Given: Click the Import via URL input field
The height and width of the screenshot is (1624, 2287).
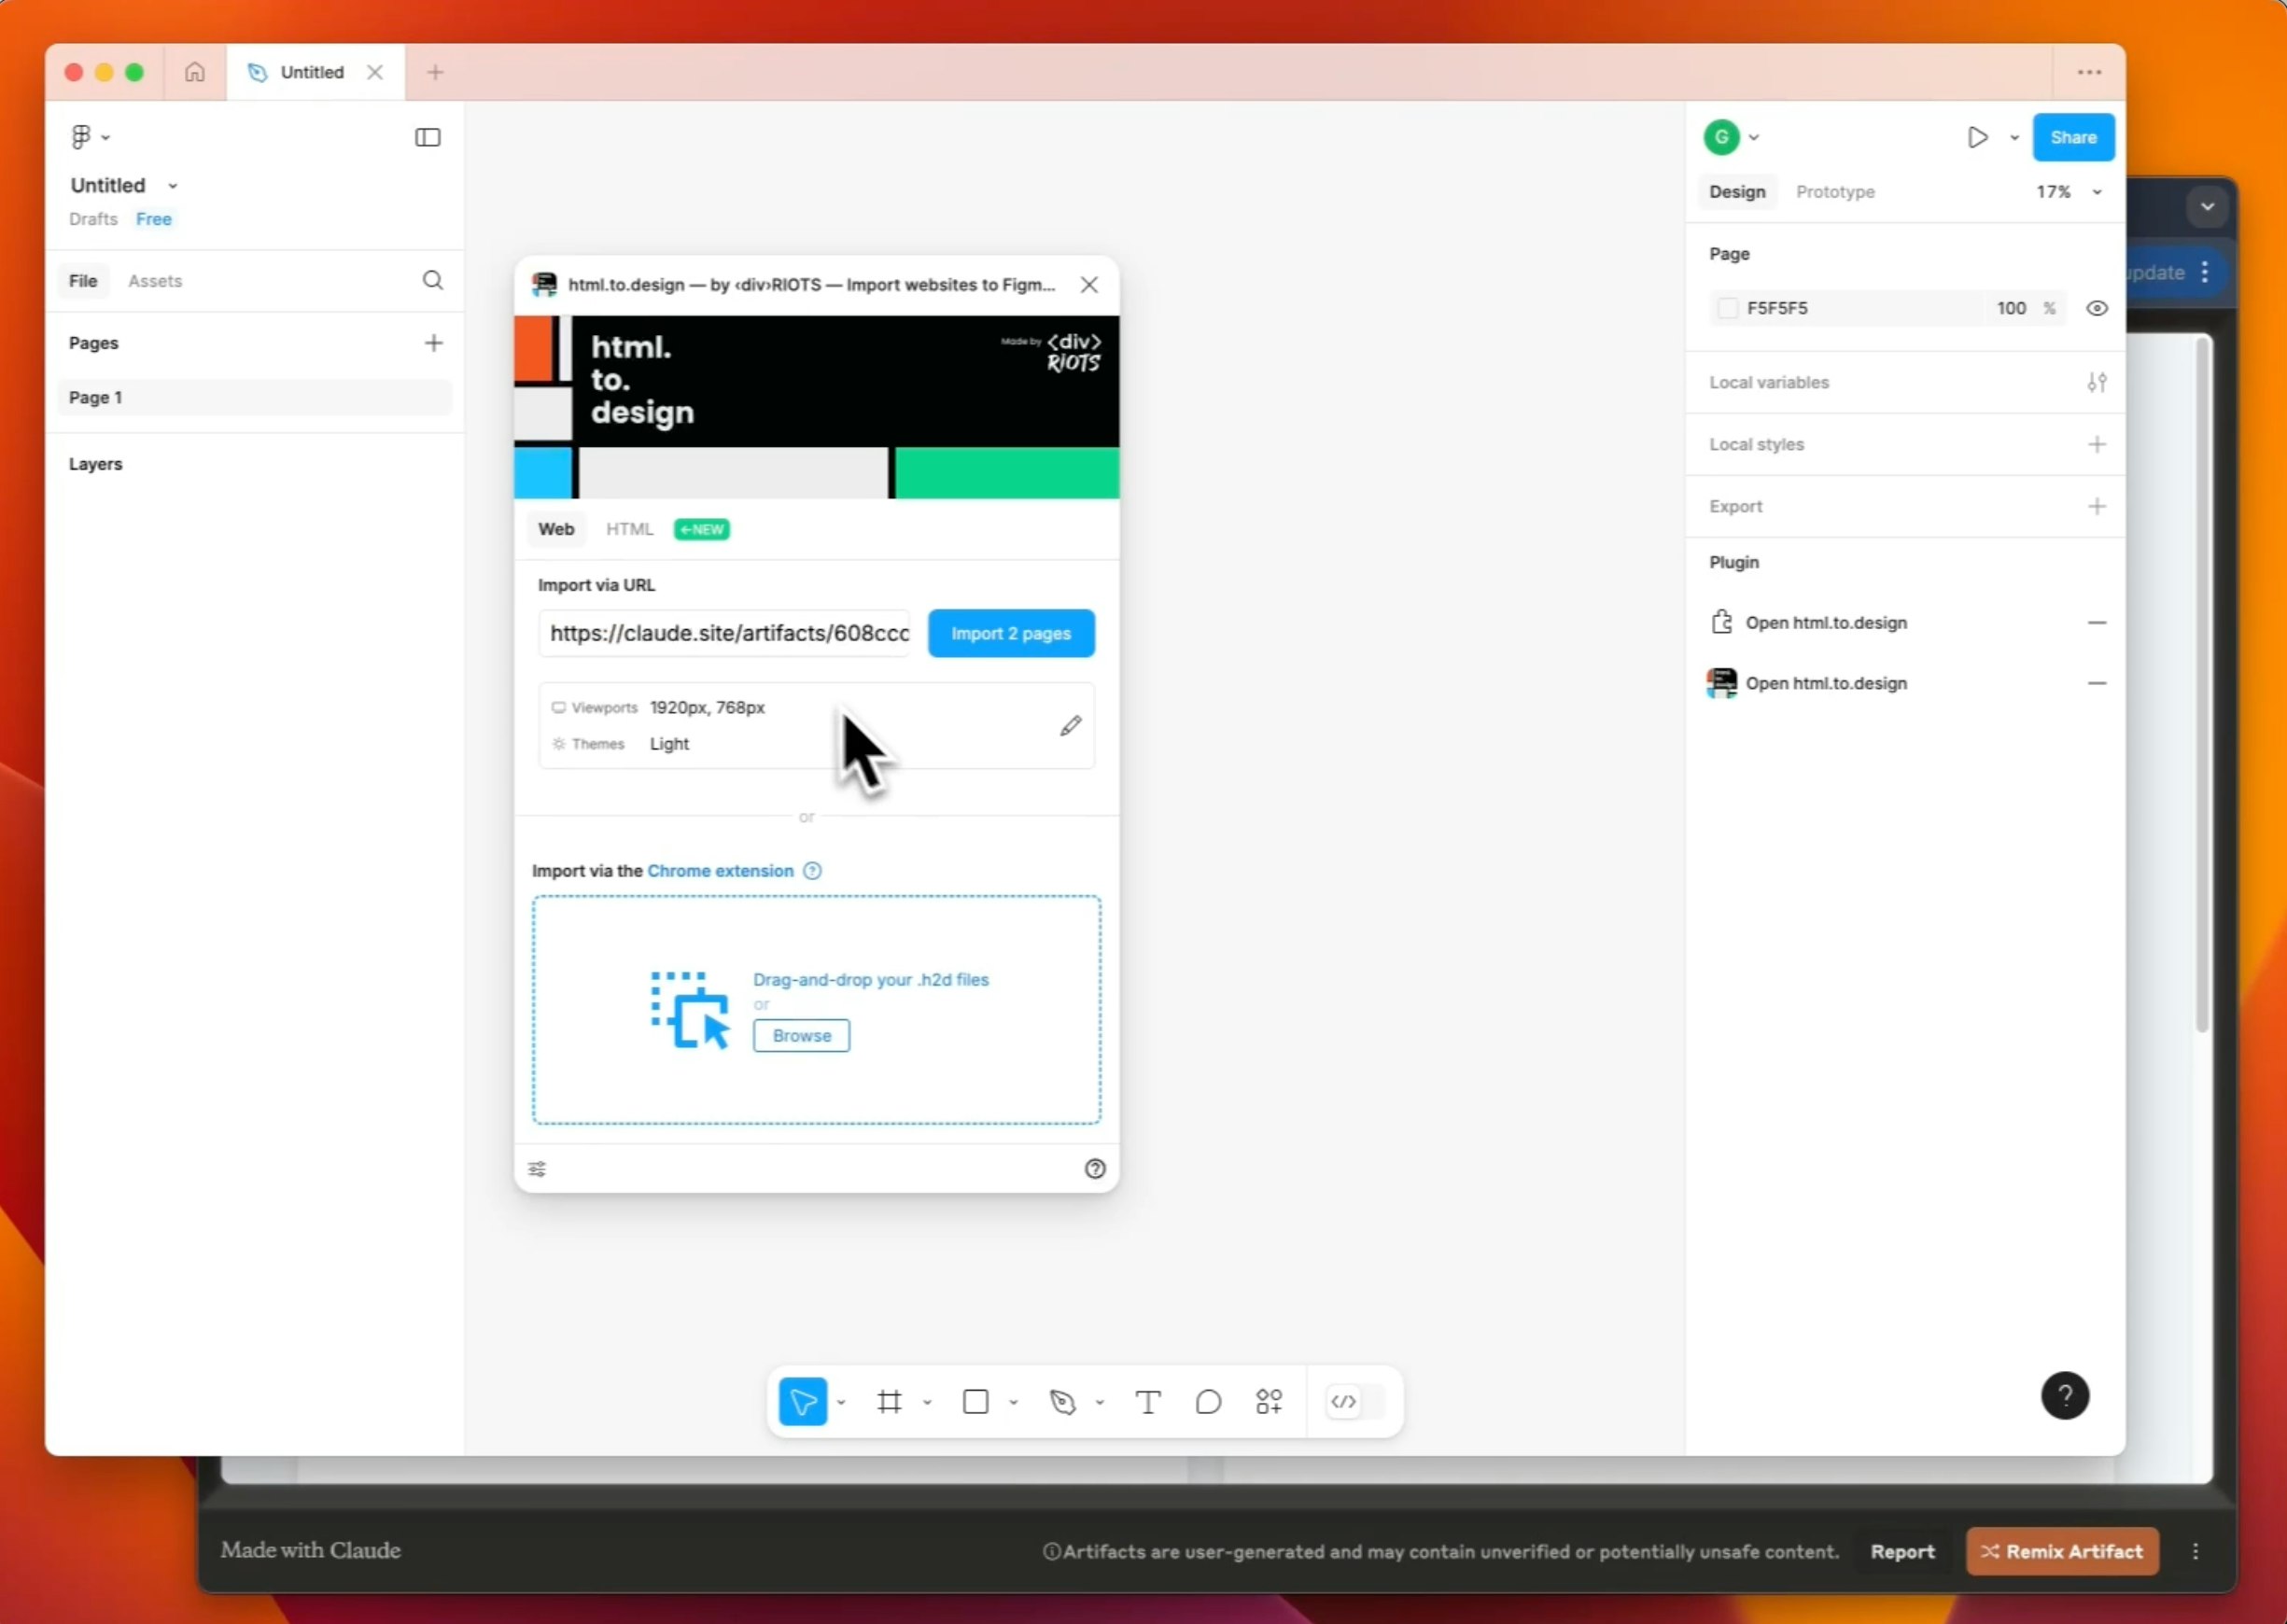Looking at the screenshot, I should pos(725,633).
